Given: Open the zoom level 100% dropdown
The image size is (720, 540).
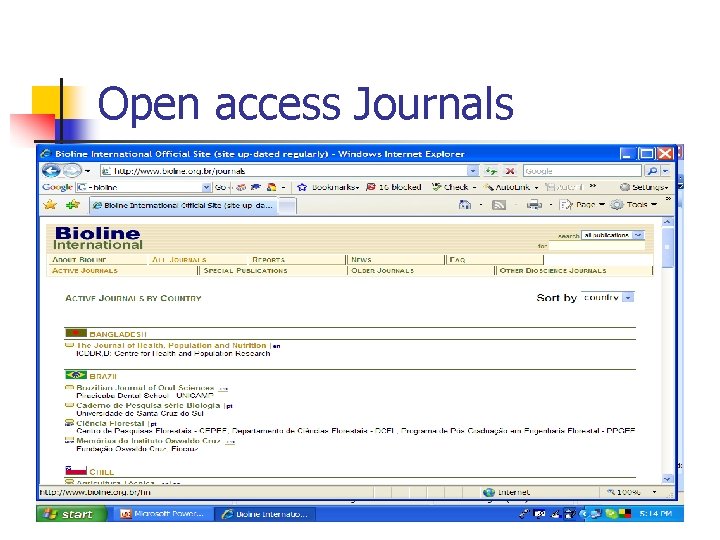Looking at the screenshot, I should click(654, 492).
